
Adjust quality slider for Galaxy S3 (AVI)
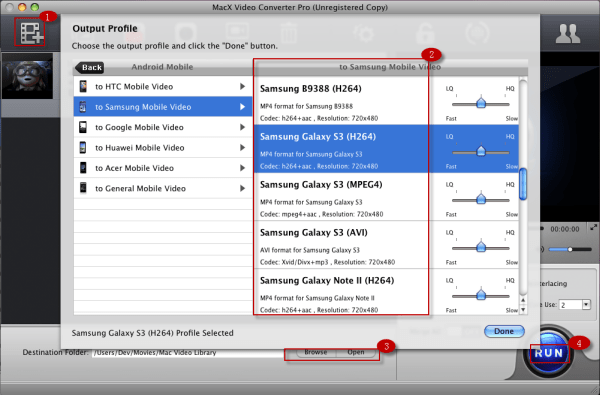[481, 247]
